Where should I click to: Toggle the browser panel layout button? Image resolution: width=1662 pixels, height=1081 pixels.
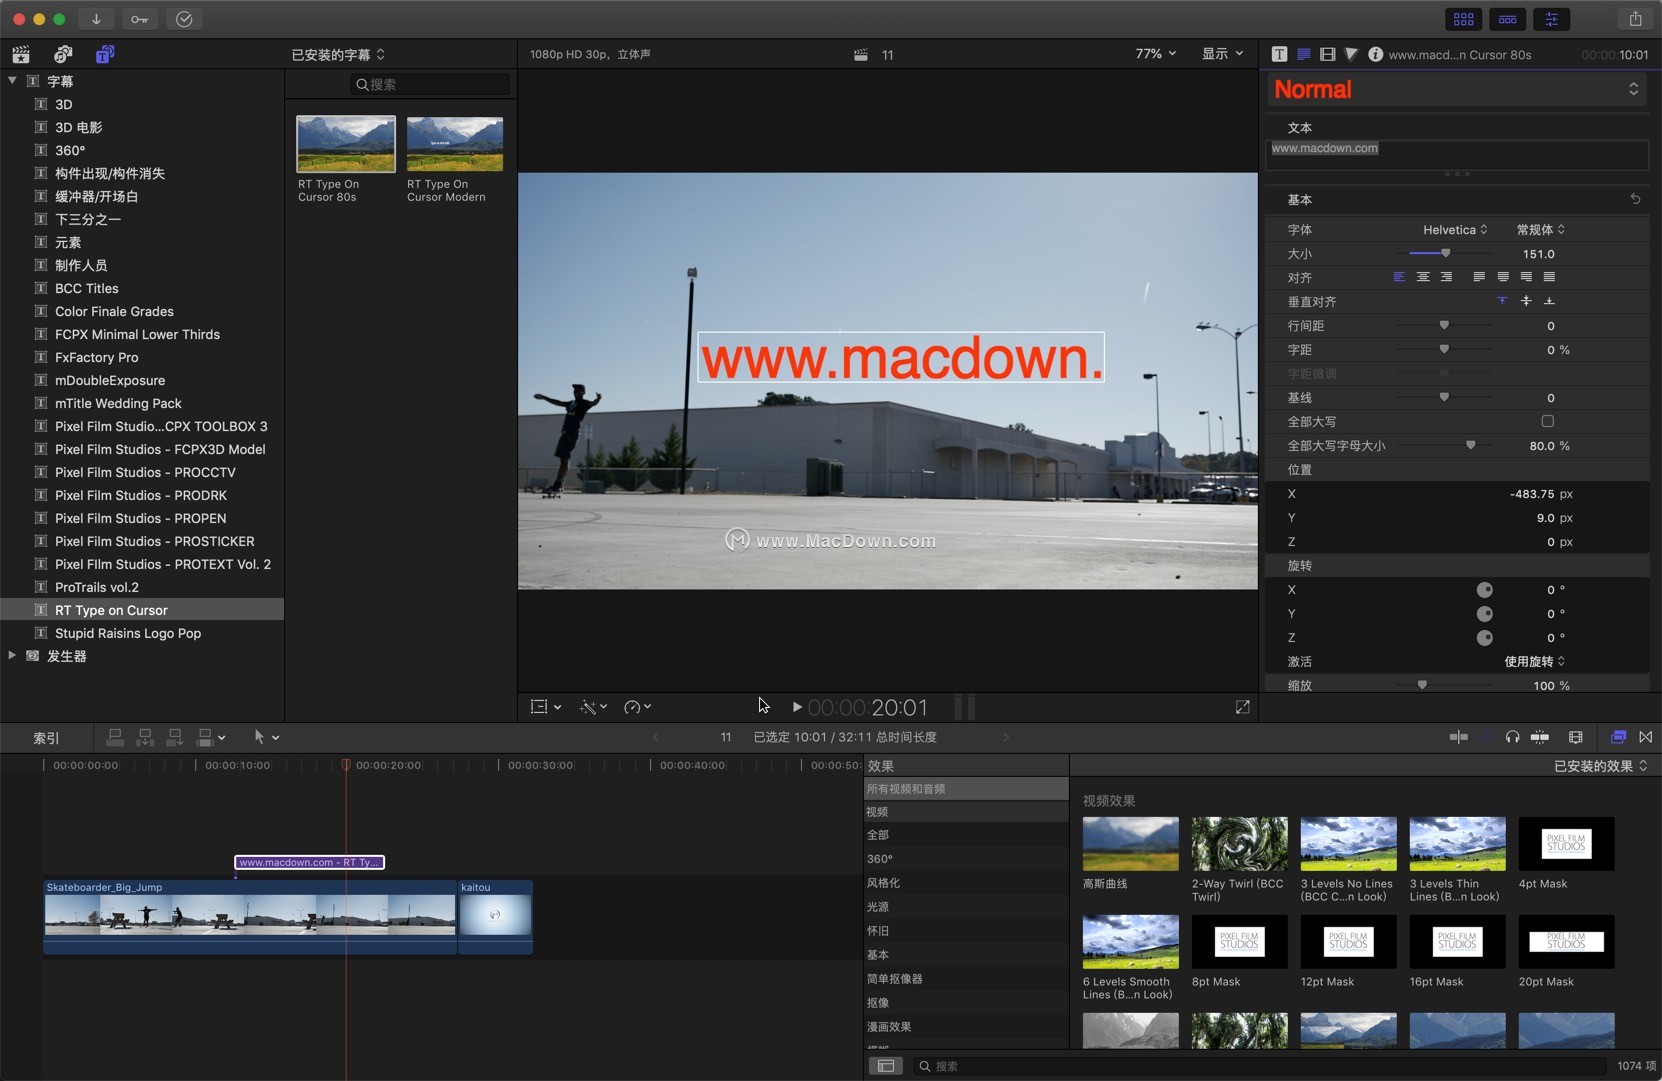pyautogui.click(x=1464, y=19)
